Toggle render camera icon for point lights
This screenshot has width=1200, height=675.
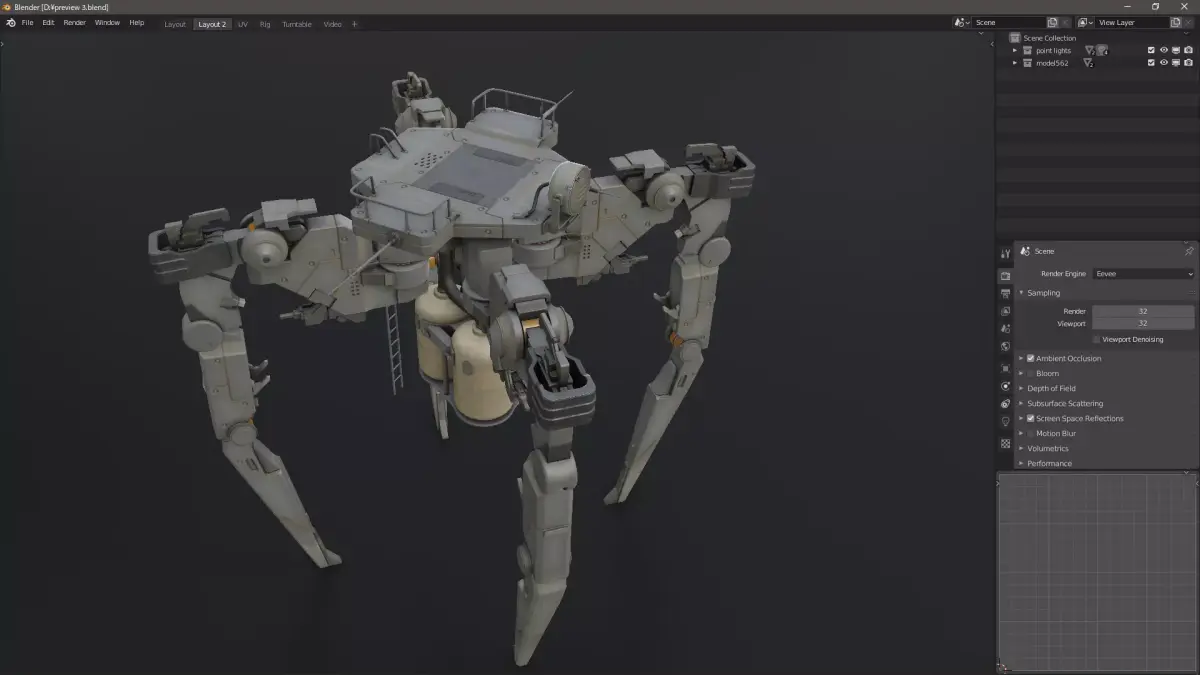click(1188, 50)
